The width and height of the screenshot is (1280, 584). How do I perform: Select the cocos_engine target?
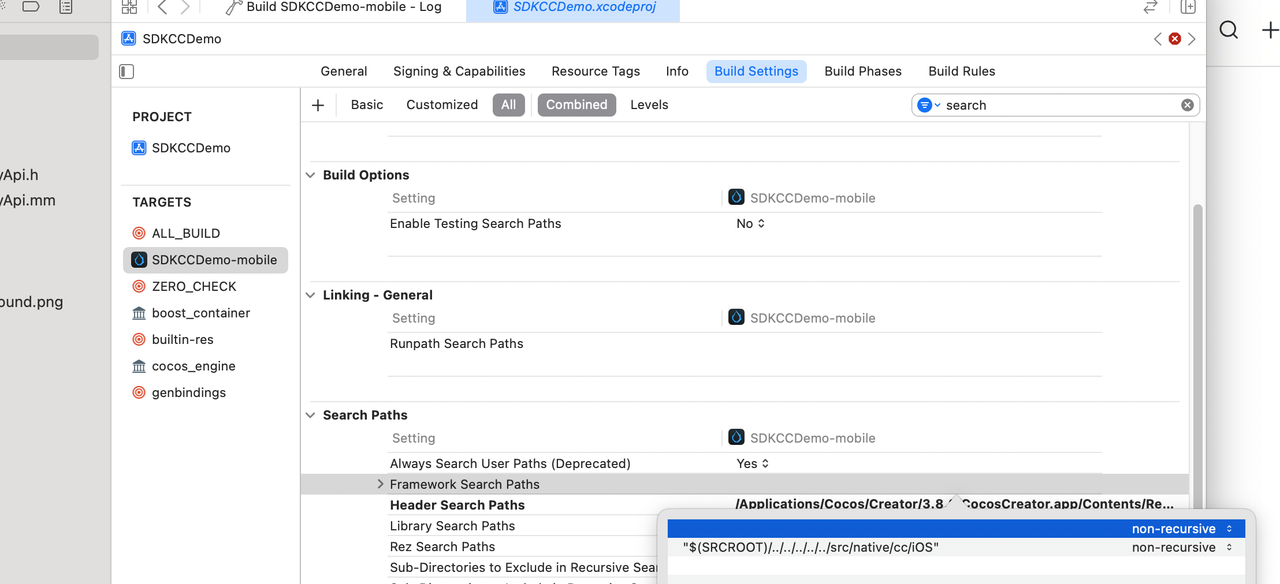194,366
